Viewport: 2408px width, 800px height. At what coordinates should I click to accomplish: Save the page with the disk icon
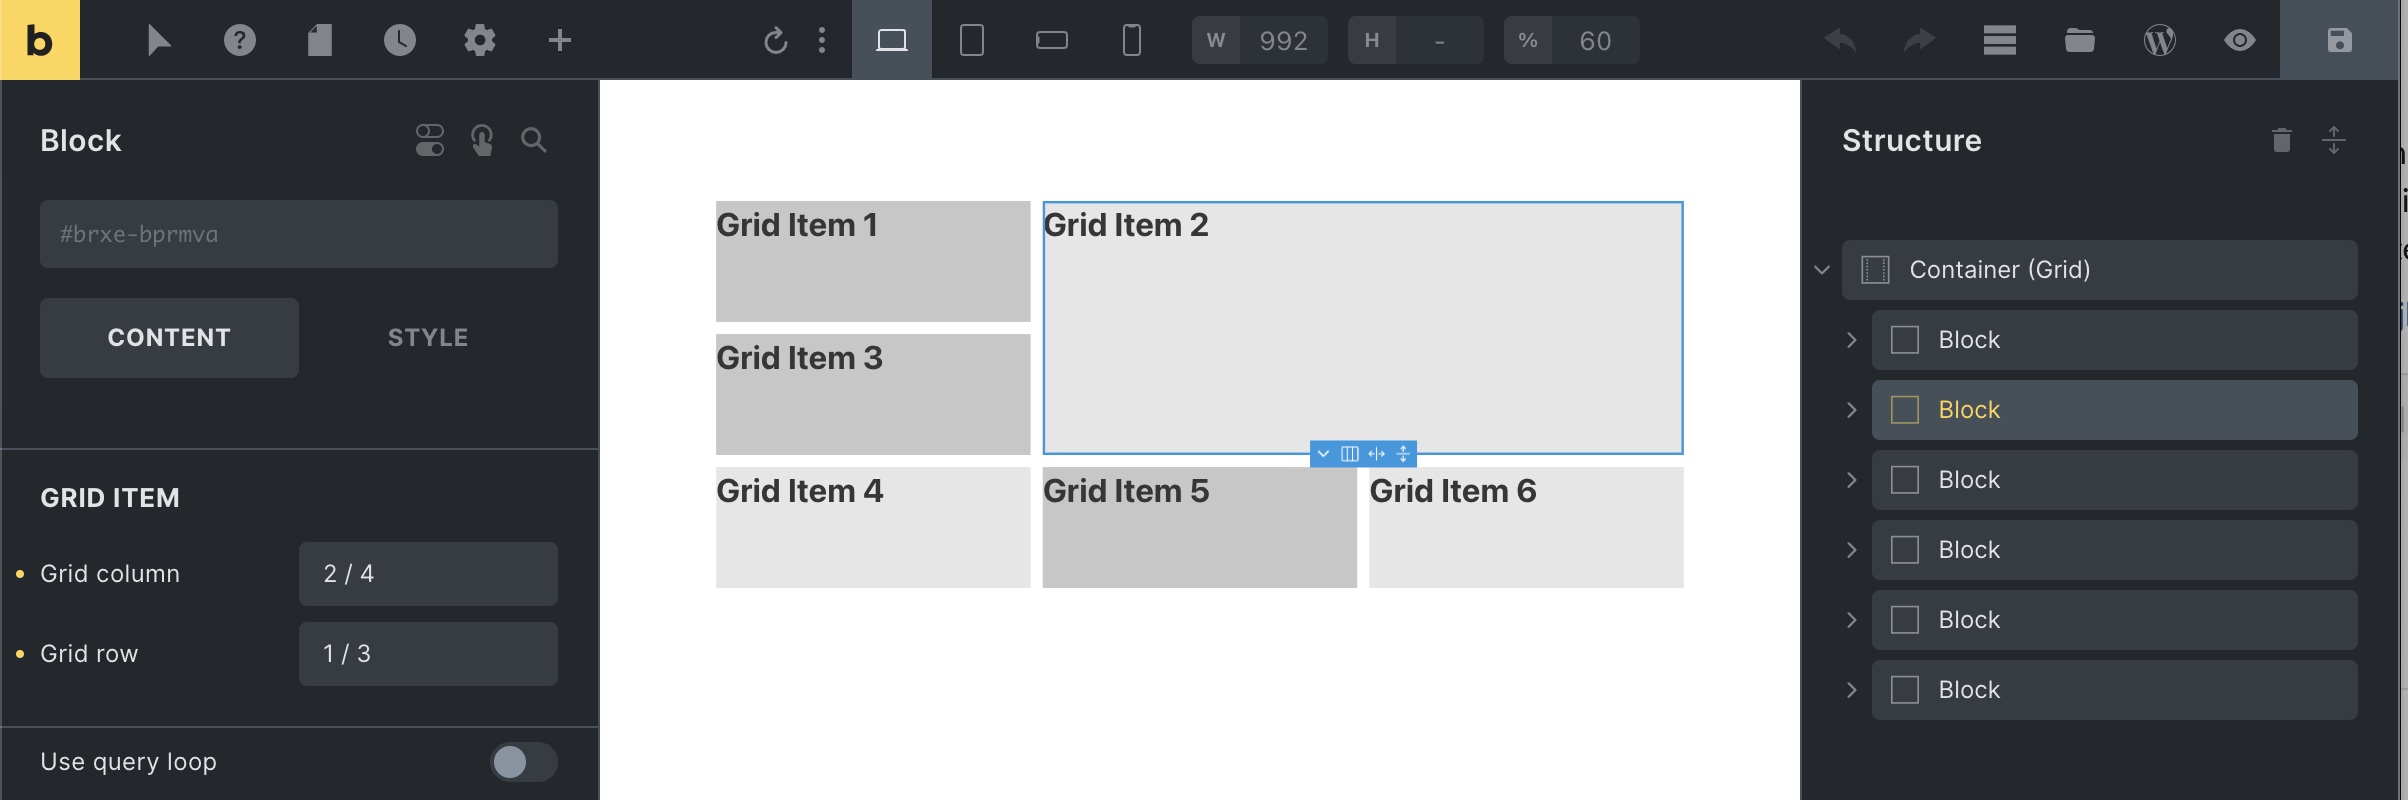pos(2339,40)
